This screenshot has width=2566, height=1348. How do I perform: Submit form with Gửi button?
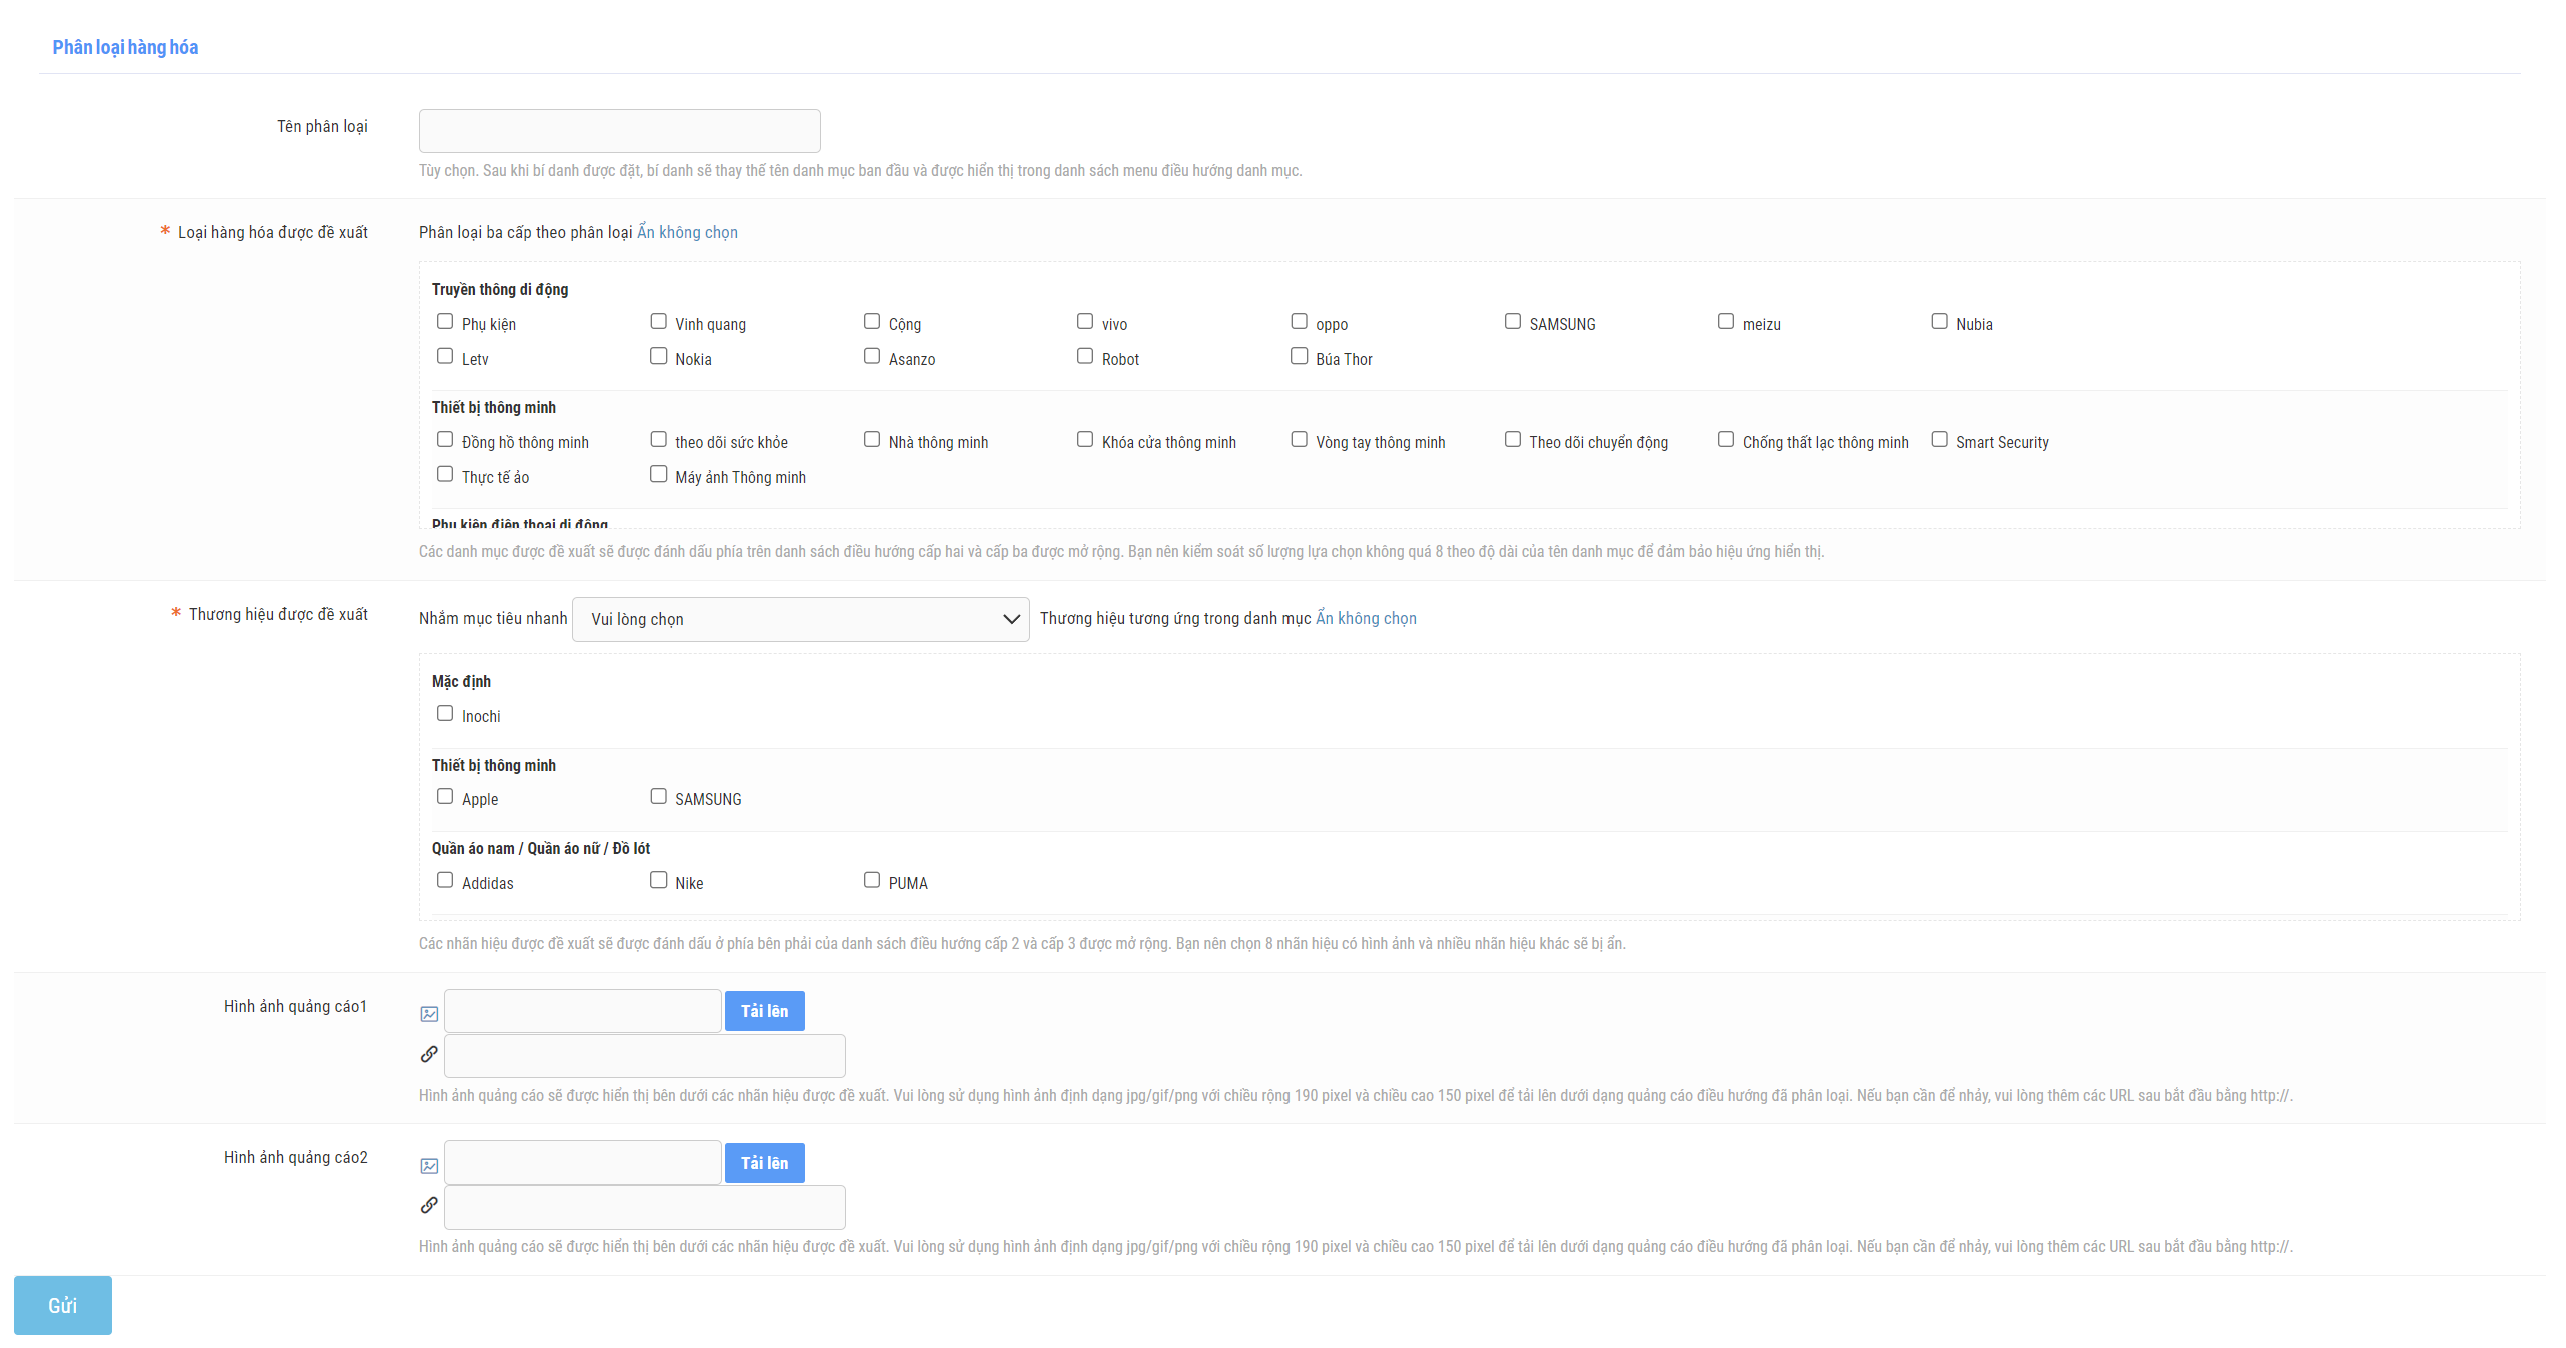pyautogui.click(x=63, y=1305)
